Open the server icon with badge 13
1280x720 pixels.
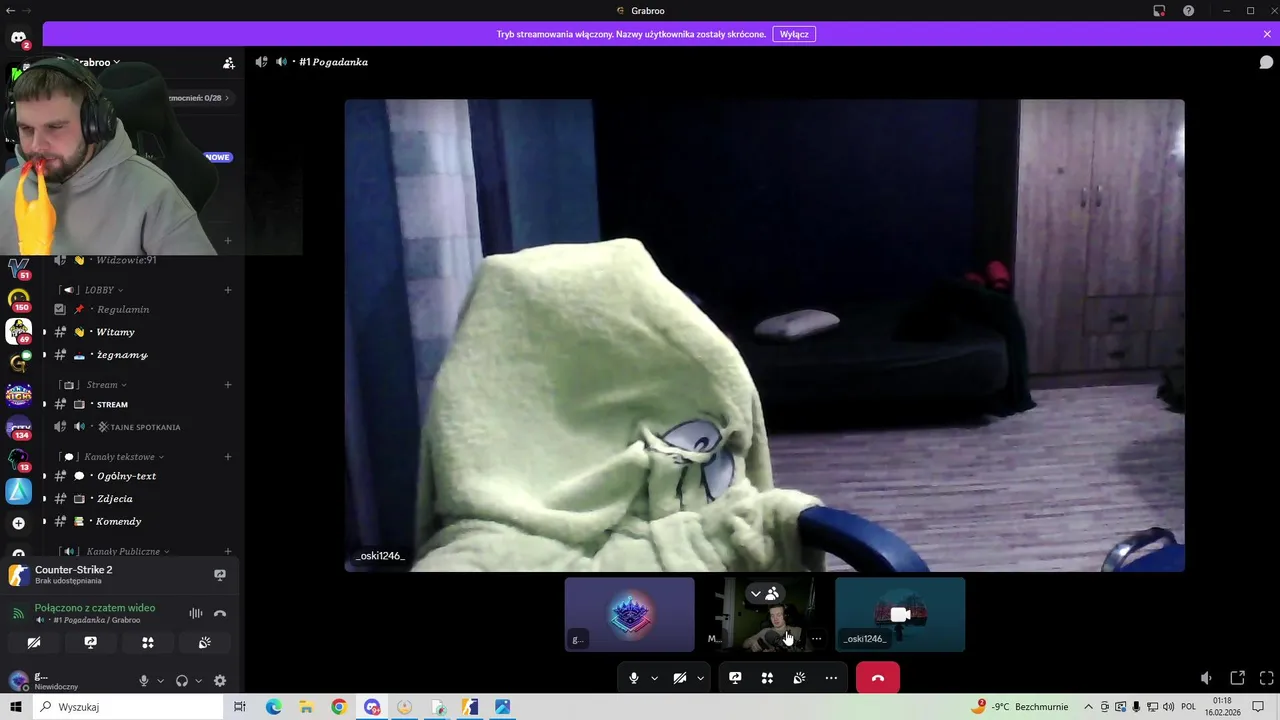click(18, 459)
